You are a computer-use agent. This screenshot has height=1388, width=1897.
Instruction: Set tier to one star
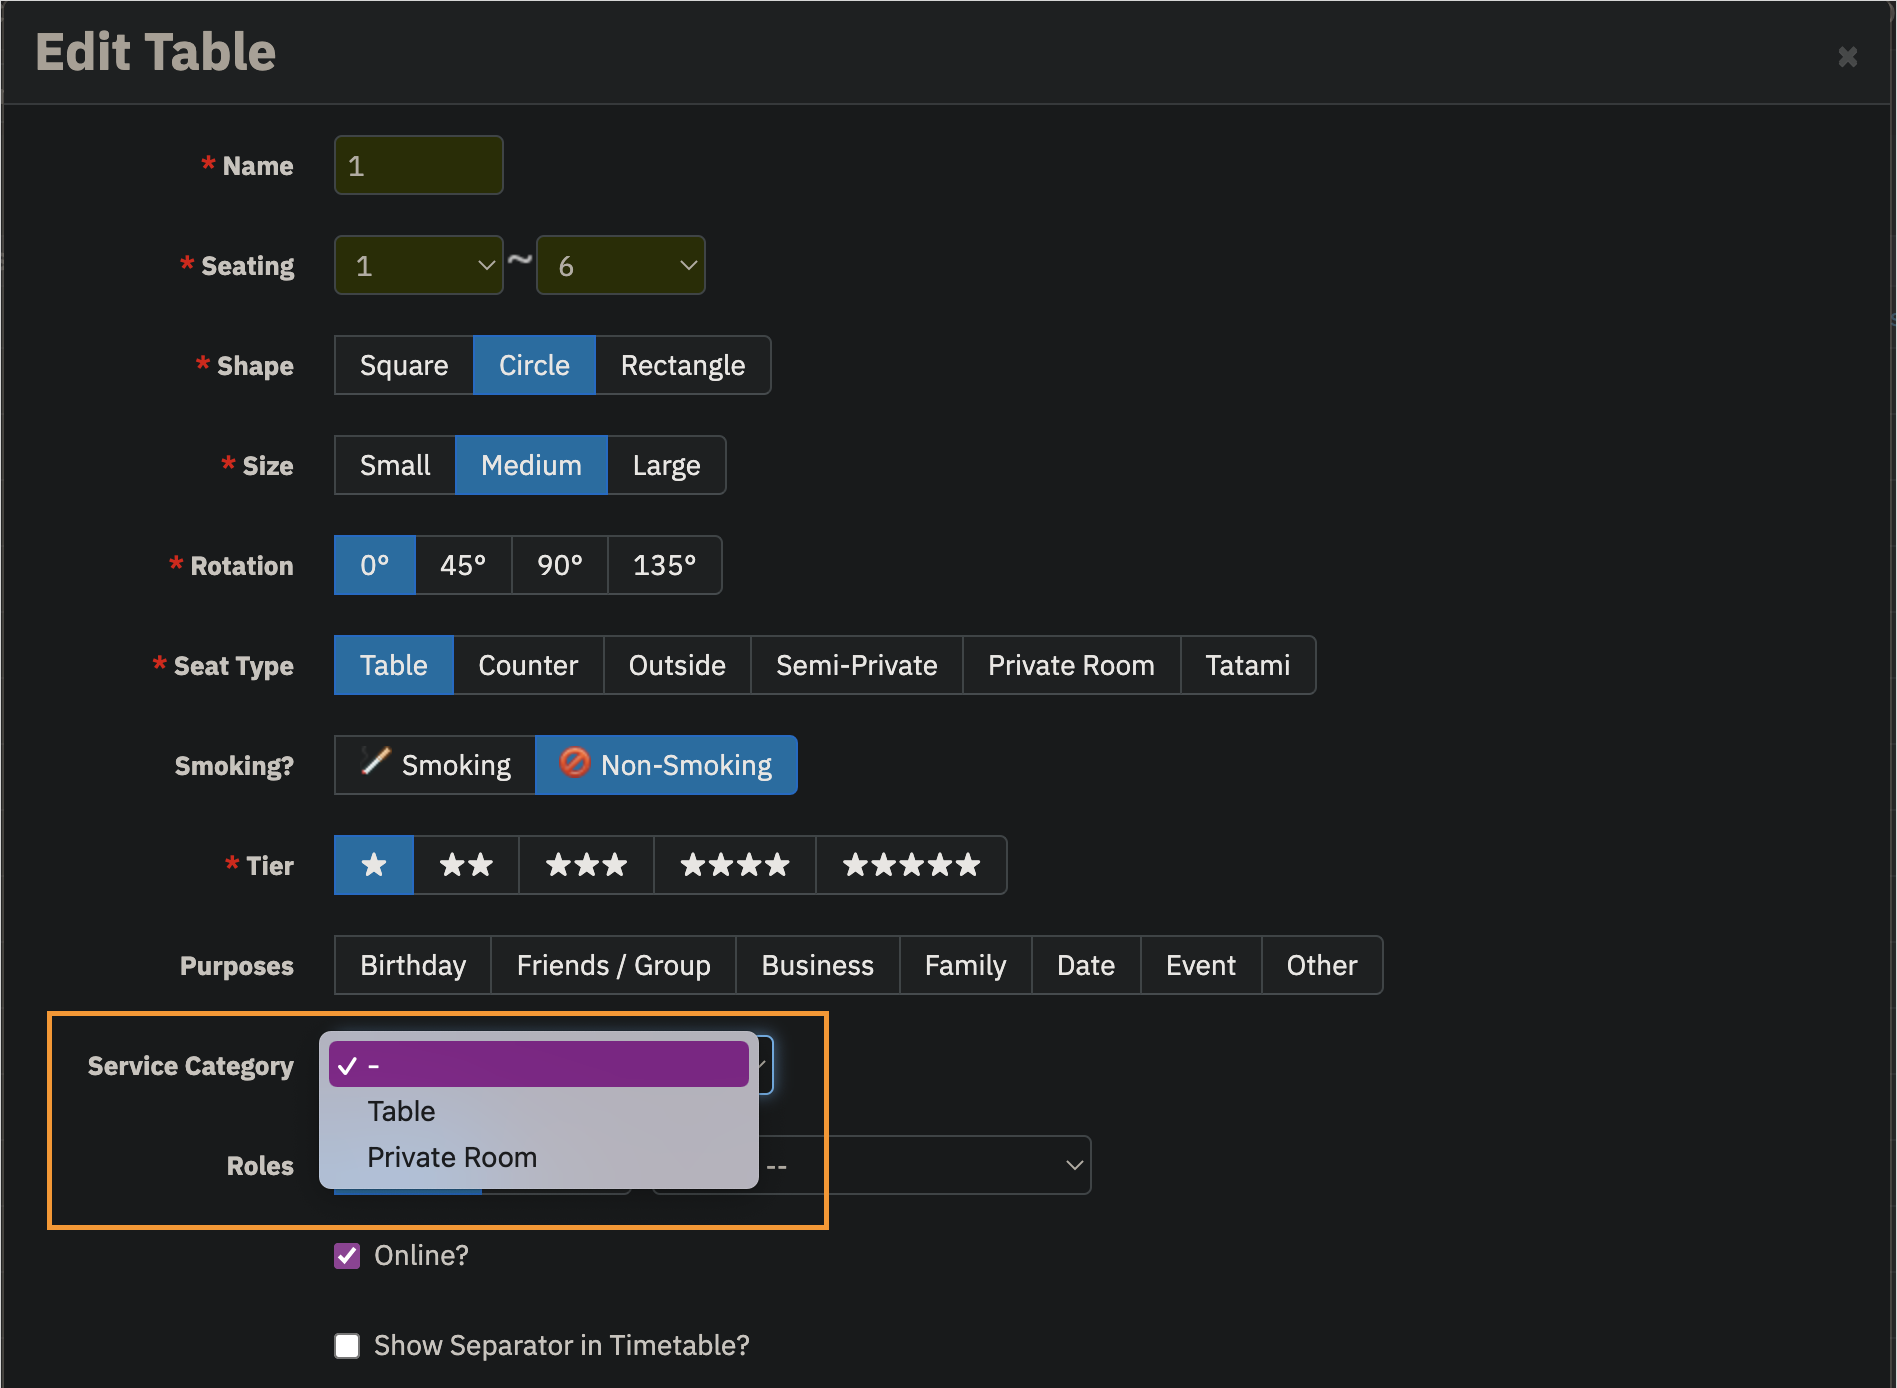(374, 865)
